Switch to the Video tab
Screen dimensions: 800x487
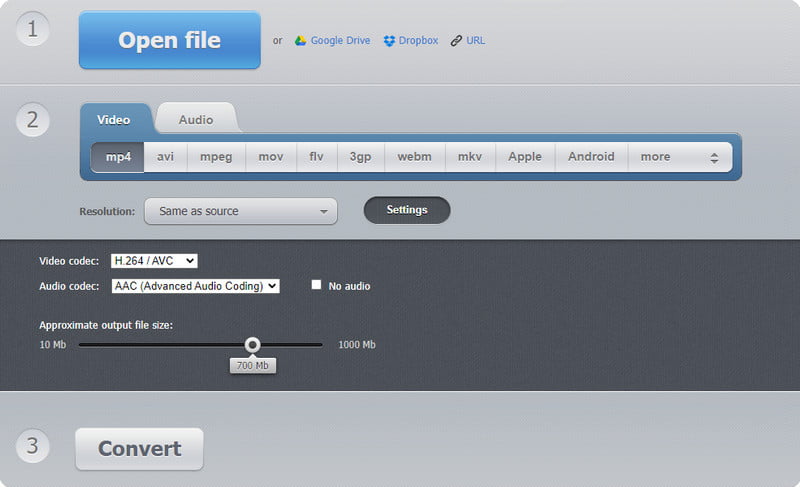[114, 120]
